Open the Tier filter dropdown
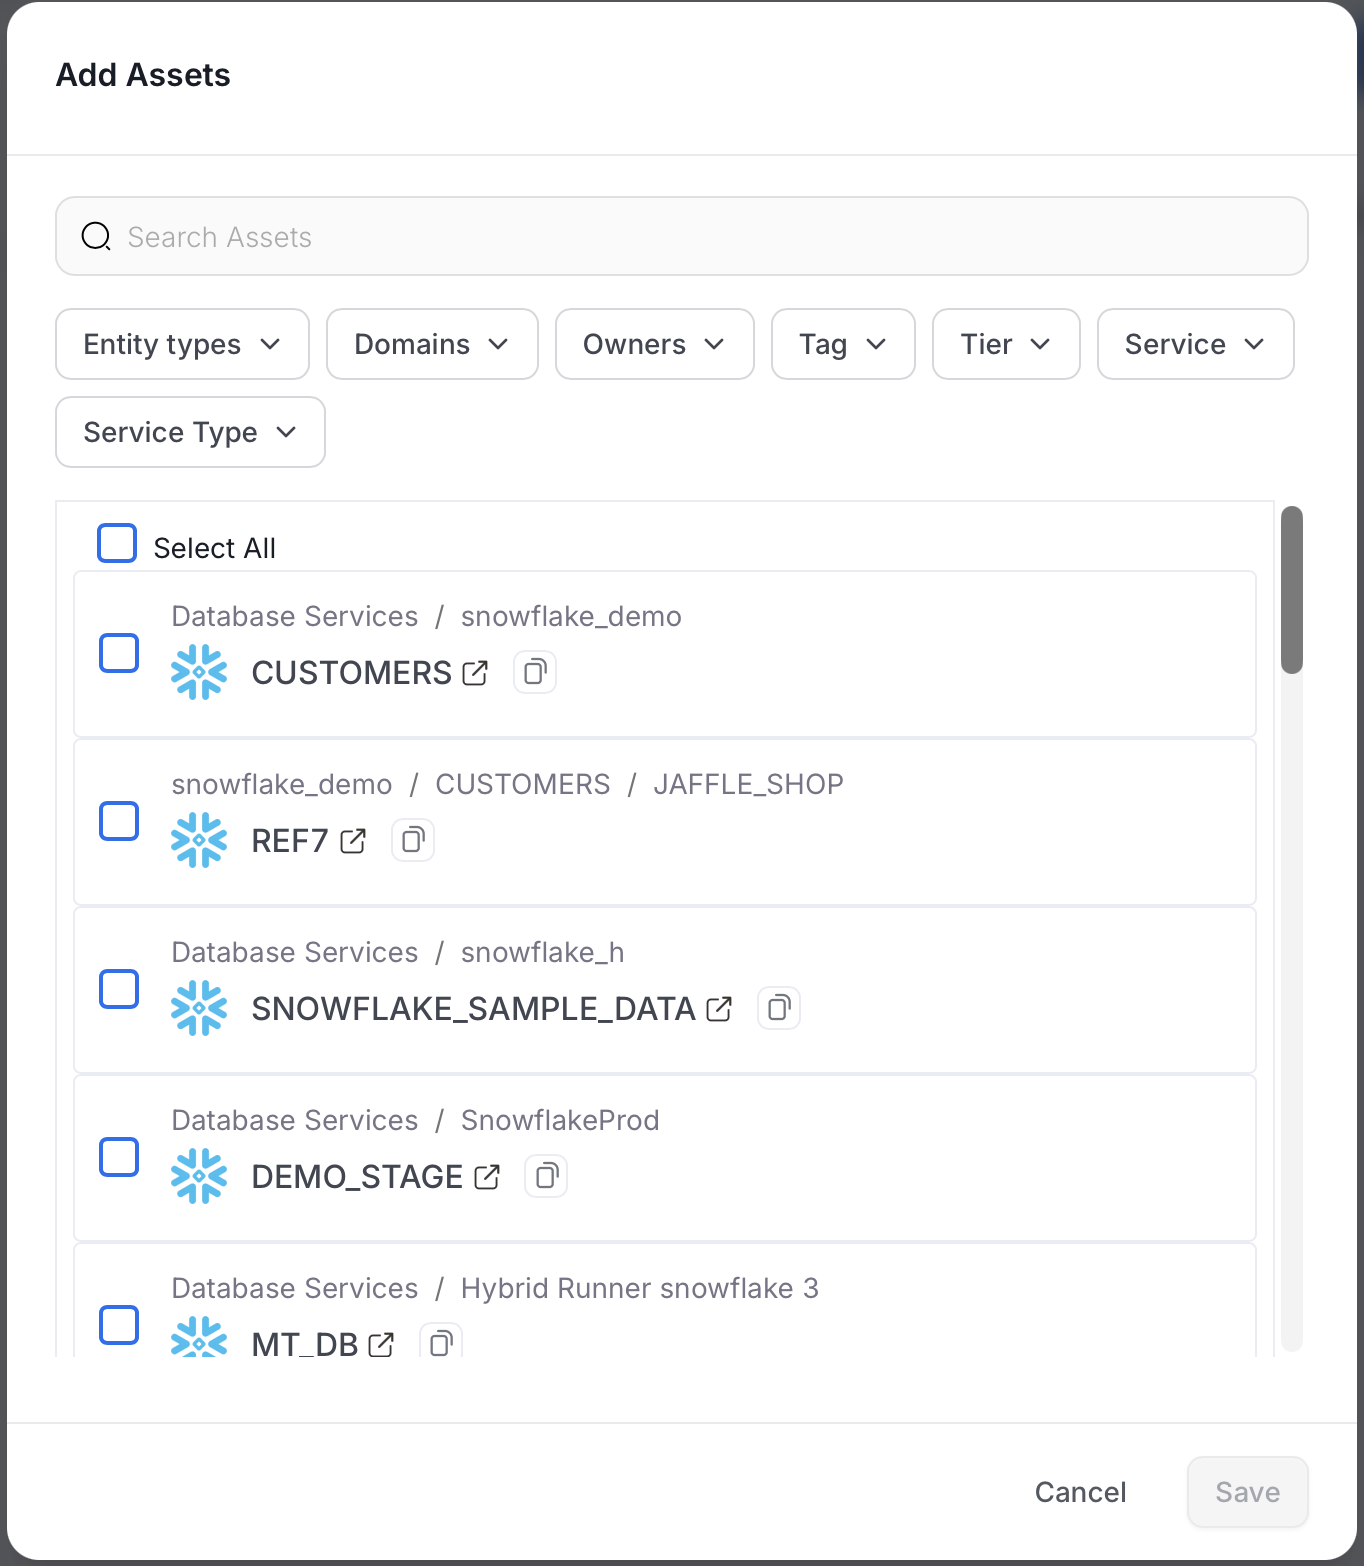The width and height of the screenshot is (1364, 1566). pyautogui.click(x=1006, y=344)
